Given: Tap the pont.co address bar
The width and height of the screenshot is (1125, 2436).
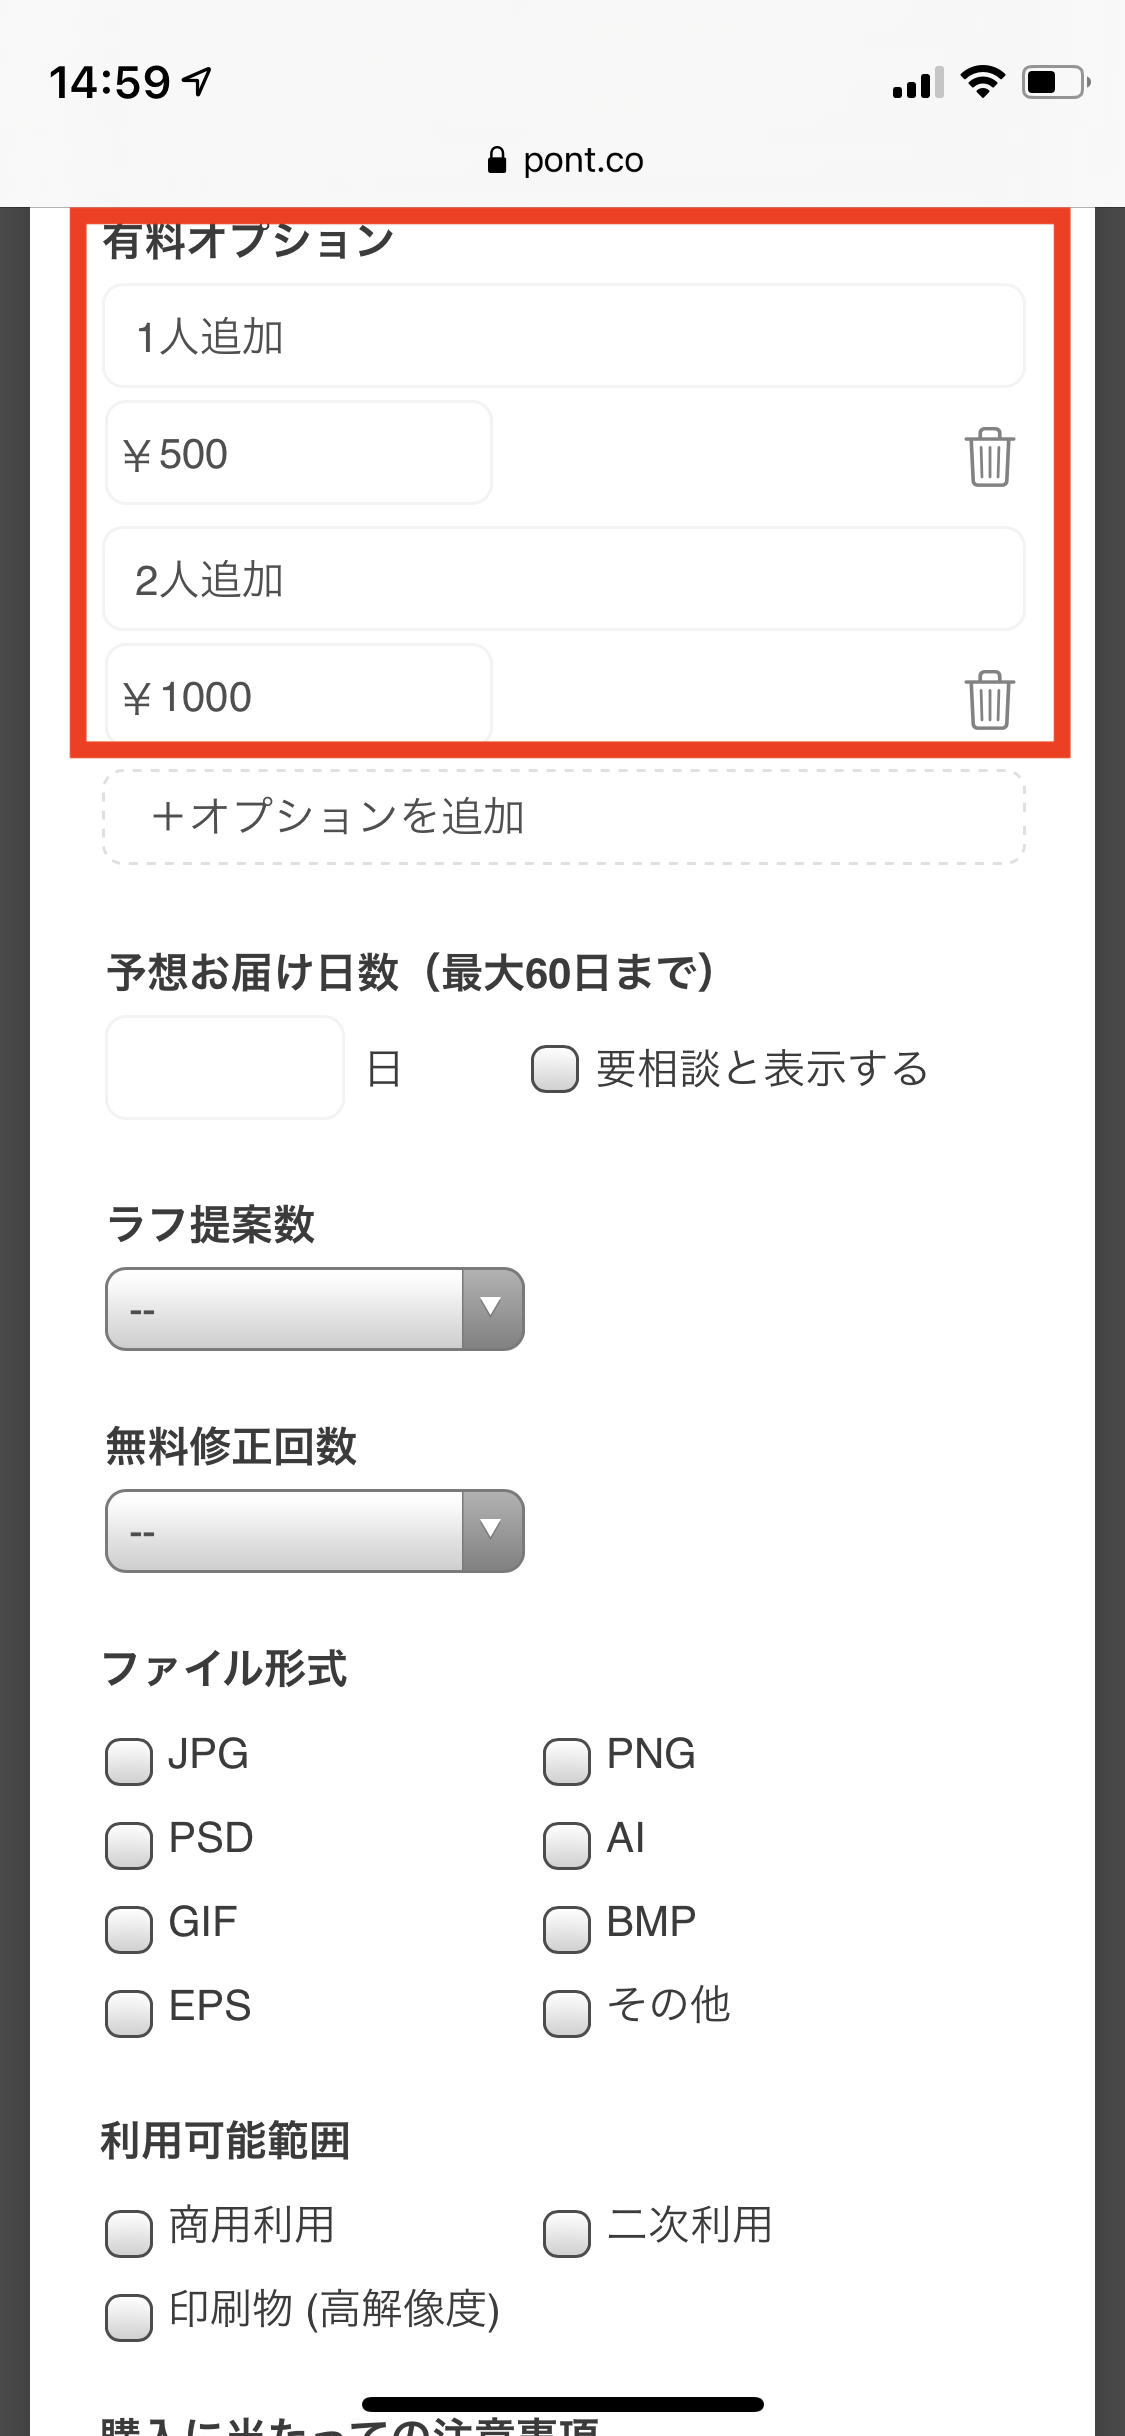Looking at the screenshot, I should [563, 160].
